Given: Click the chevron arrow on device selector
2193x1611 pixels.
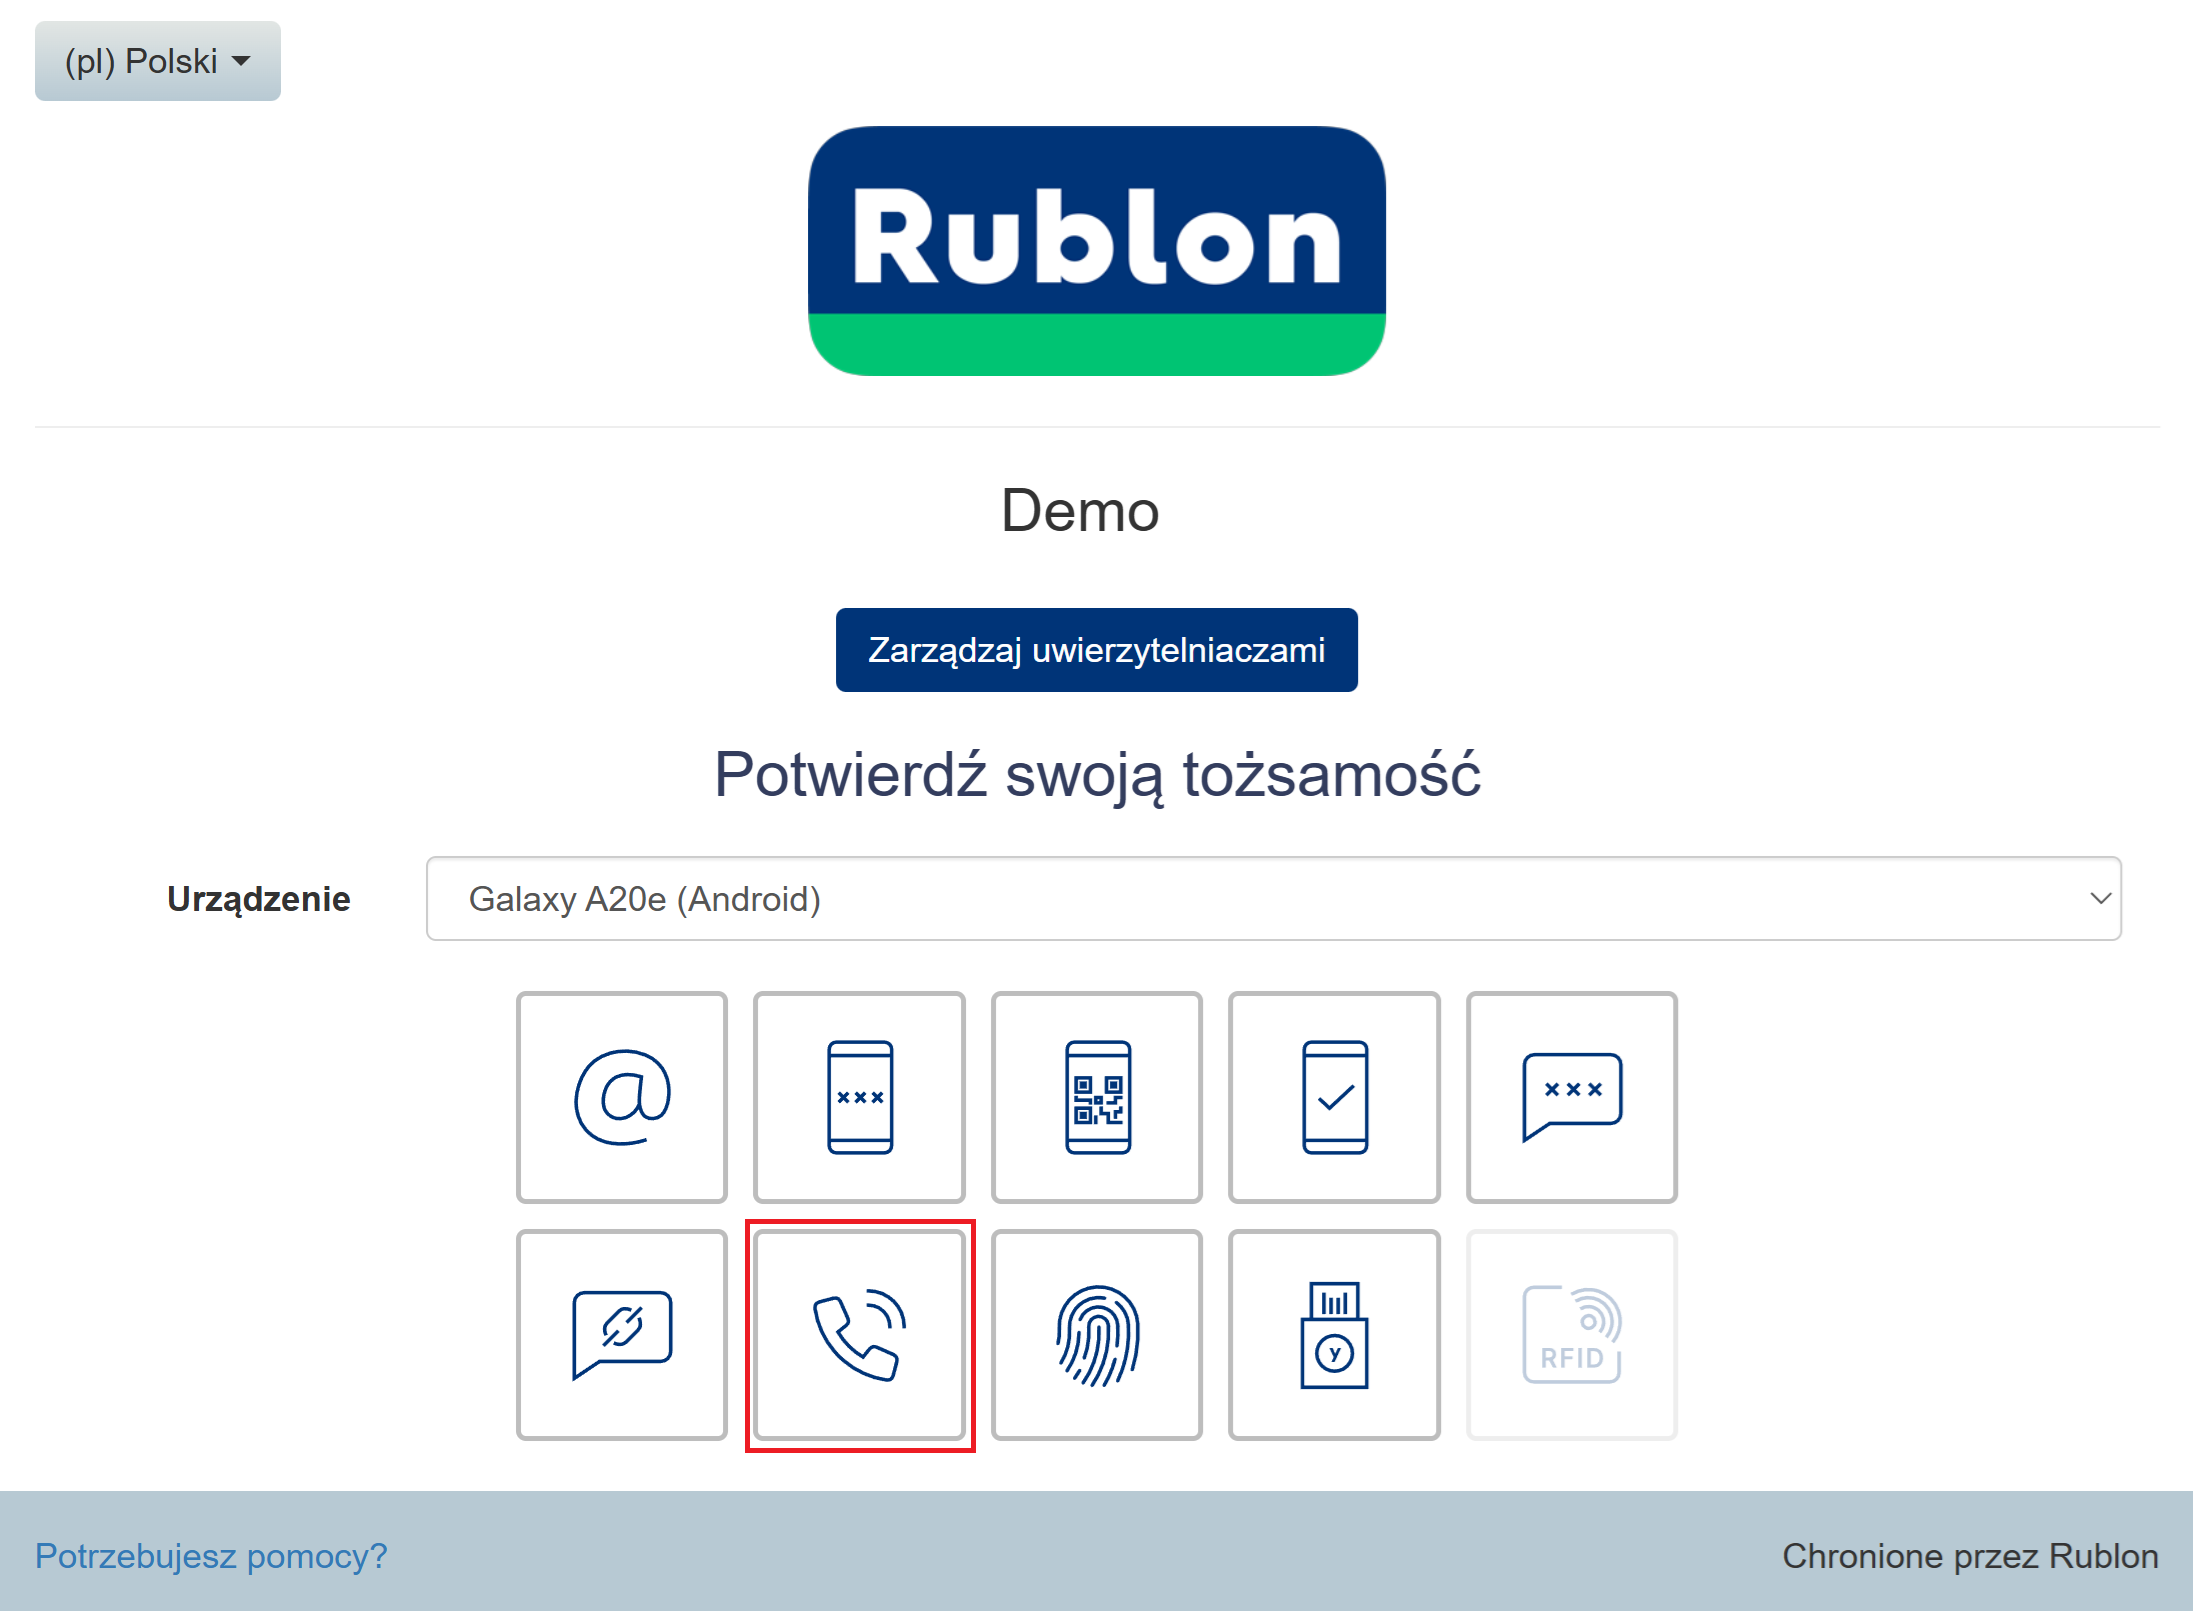Looking at the screenshot, I should 2099,898.
